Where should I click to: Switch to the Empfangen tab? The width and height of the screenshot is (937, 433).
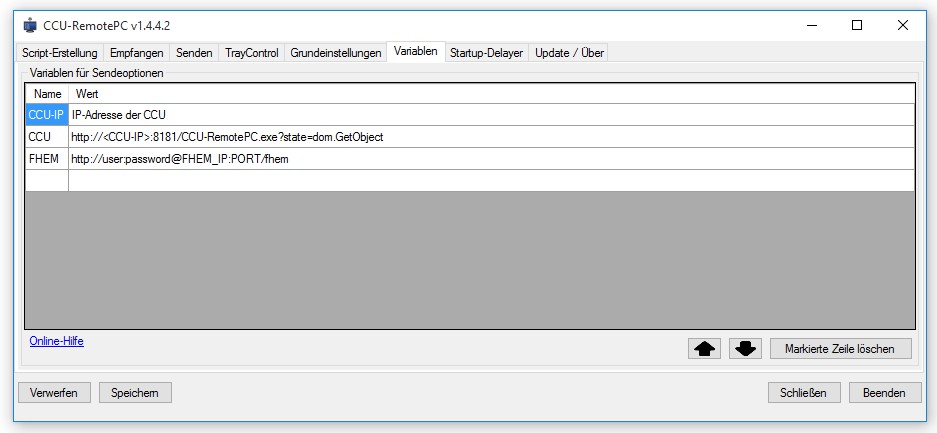click(137, 53)
